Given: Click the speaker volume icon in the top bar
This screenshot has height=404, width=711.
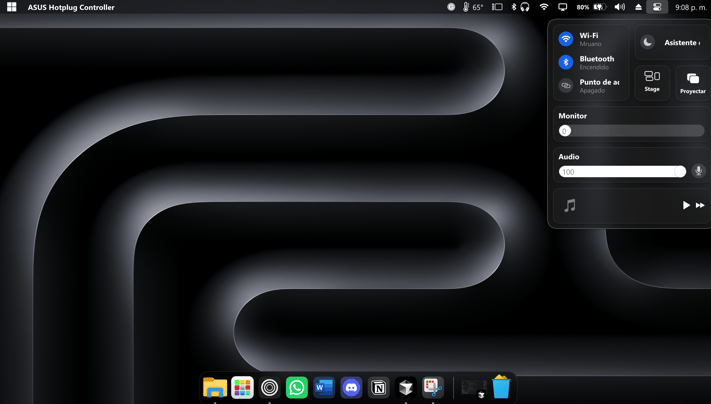Looking at the screenshot, I should click(619, 7).
